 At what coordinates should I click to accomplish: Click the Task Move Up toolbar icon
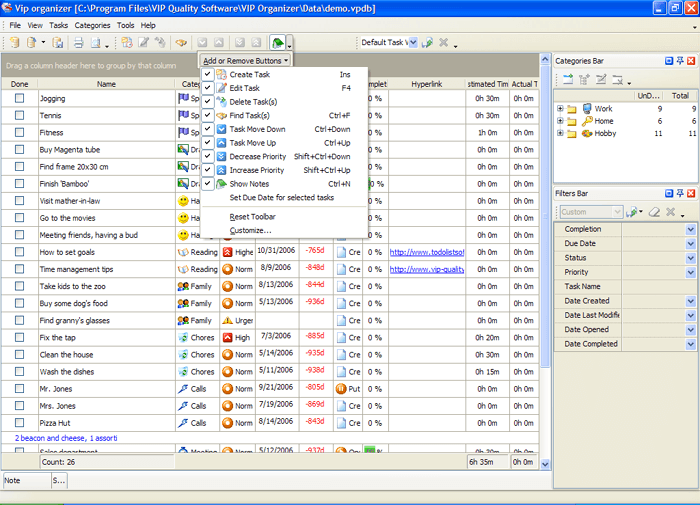tap(219, 43)
